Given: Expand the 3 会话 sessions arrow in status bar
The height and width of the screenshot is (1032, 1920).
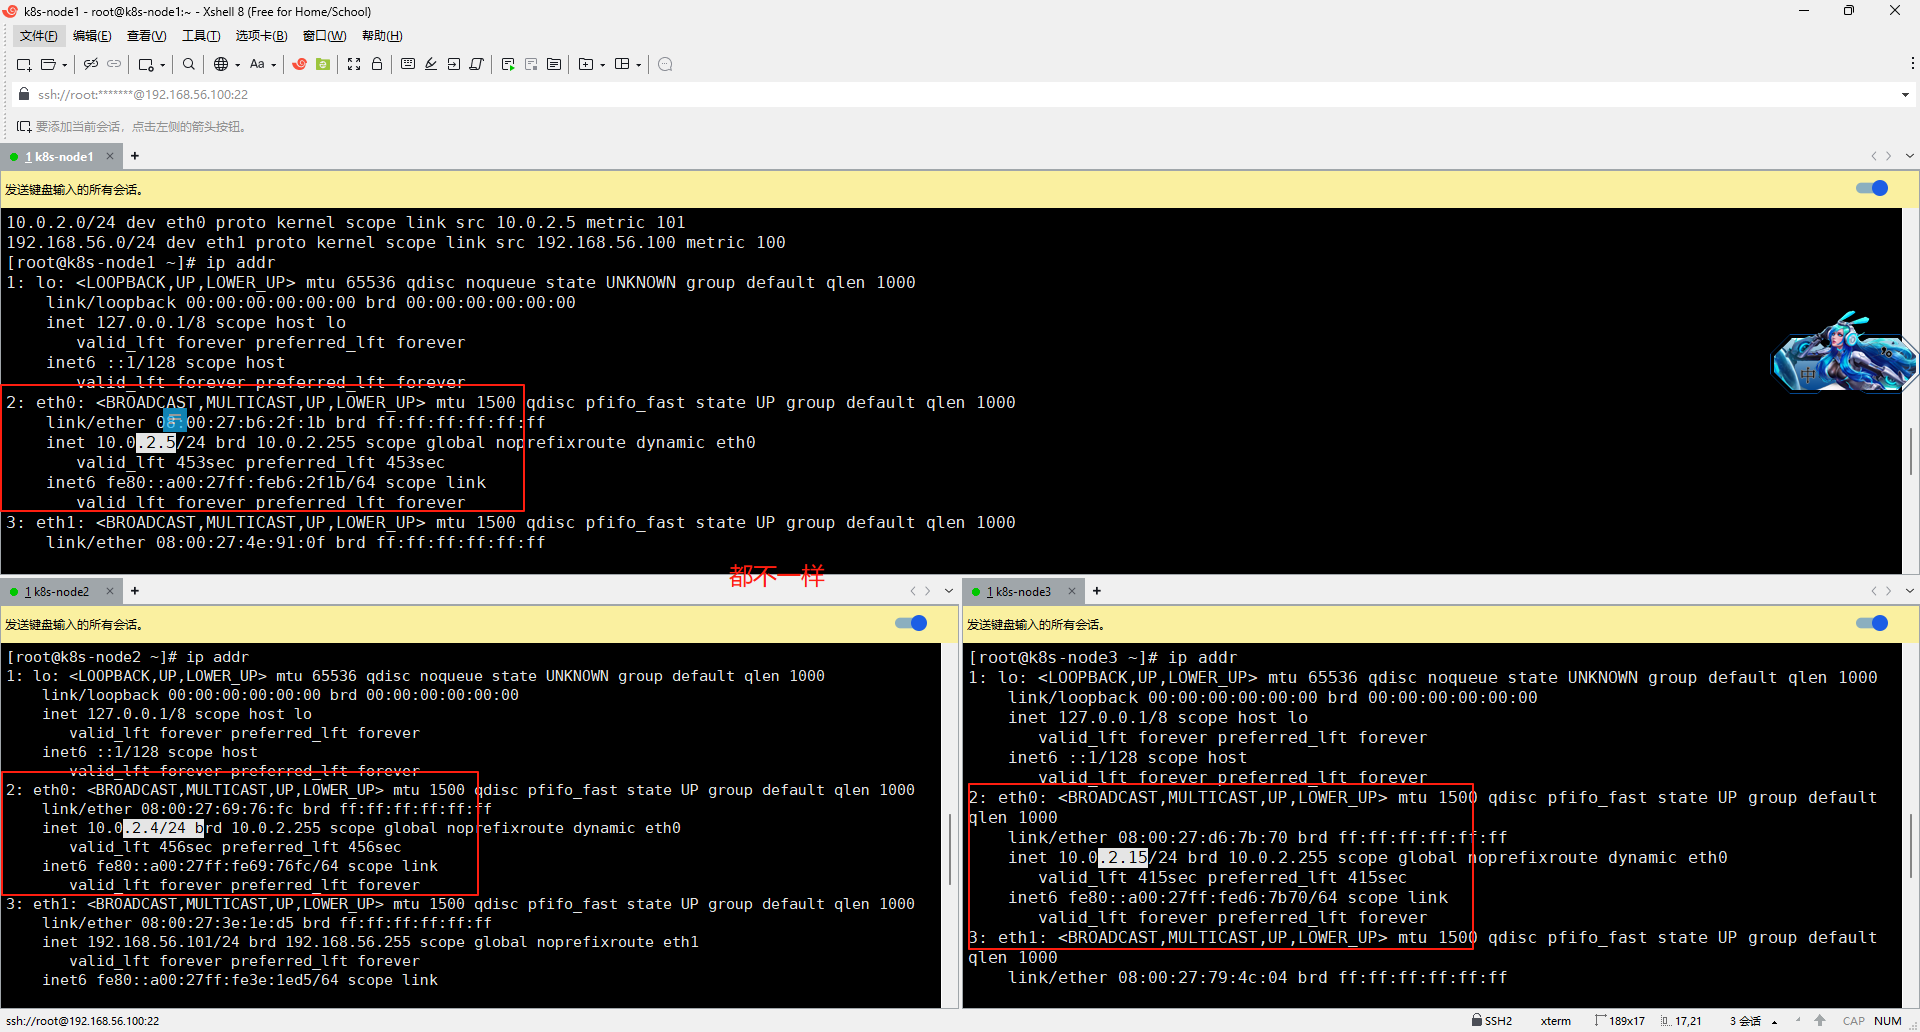Looking at the screenshot, I should [x=1774, y=1022].
